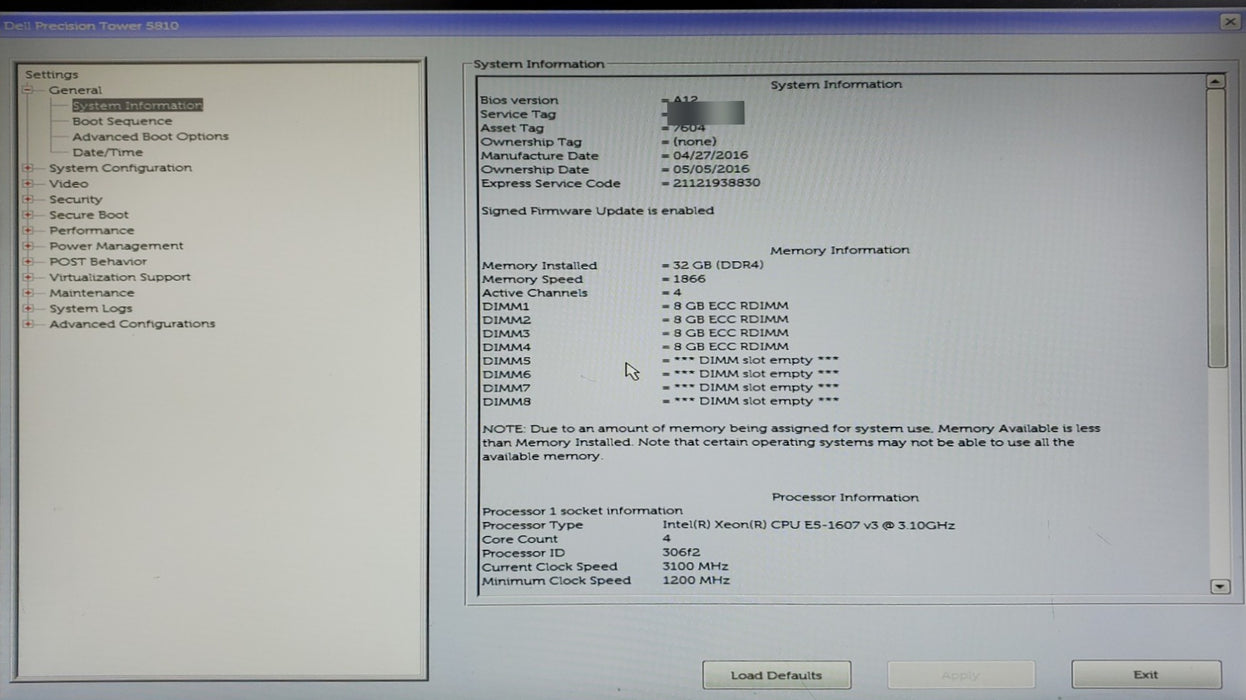Select System Logs category label
The image size is (1246, 700).
coord(89,309)
